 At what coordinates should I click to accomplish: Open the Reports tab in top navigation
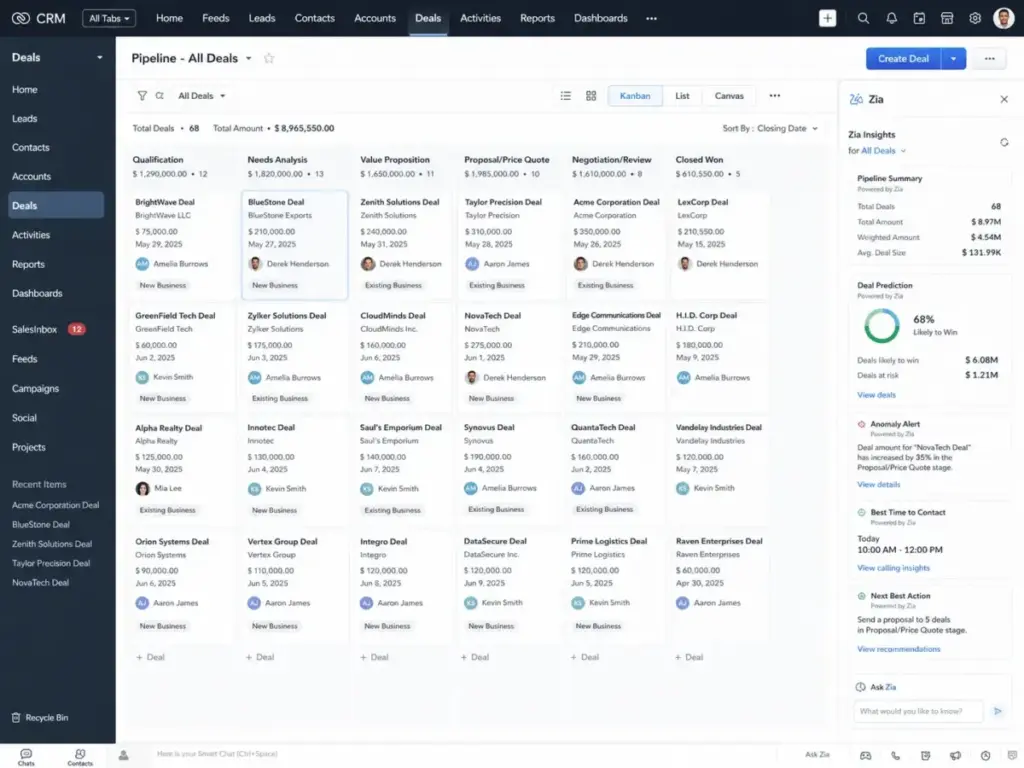point(537,18)
